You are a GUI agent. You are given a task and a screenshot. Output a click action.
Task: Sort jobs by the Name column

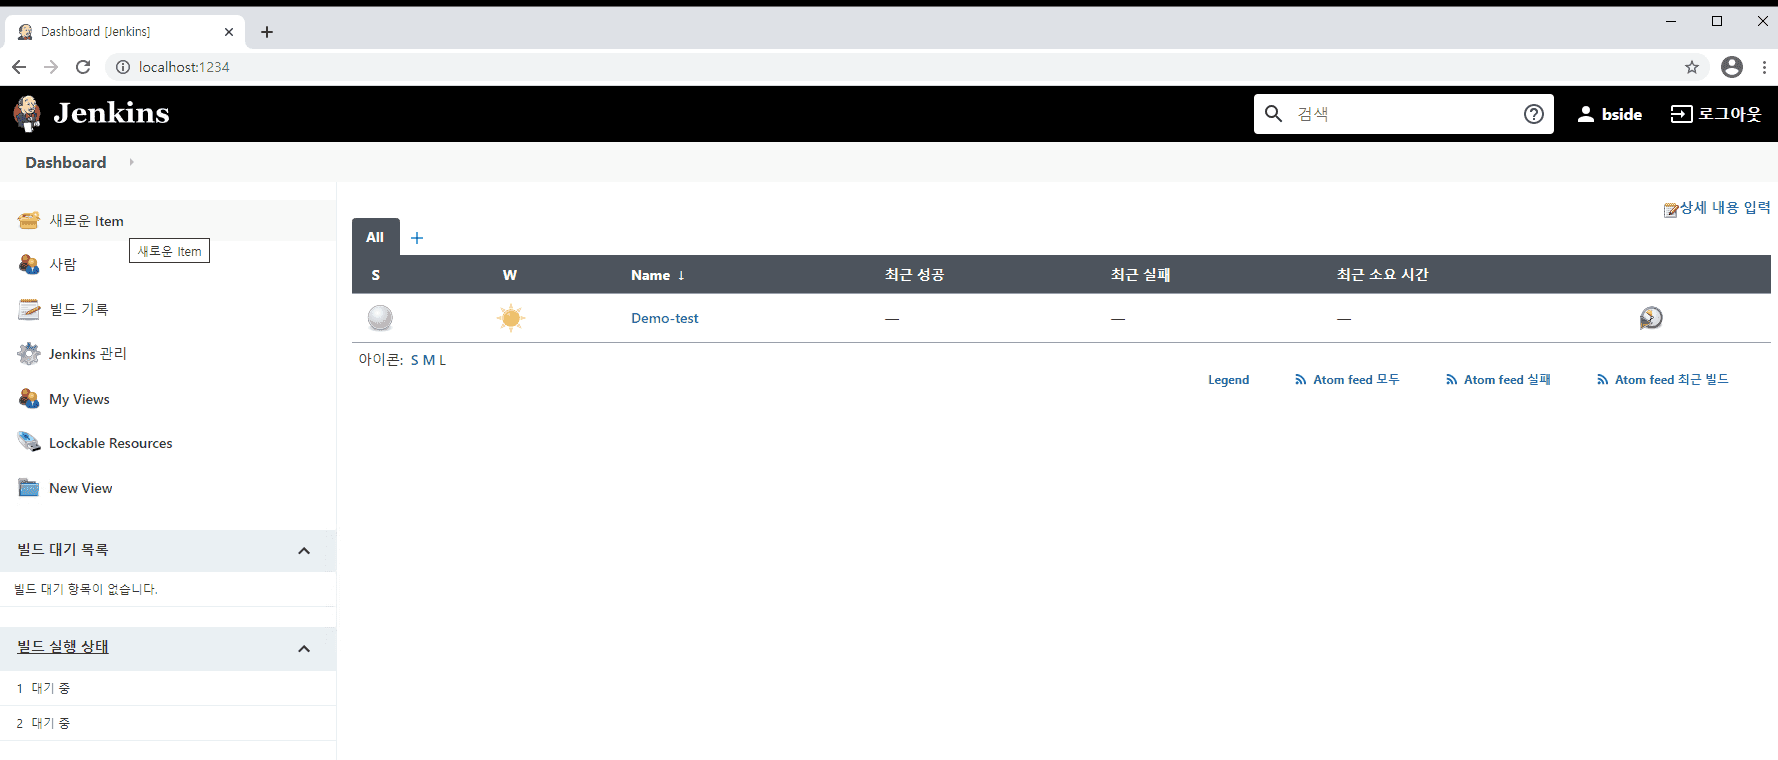(x=657, y=275)
